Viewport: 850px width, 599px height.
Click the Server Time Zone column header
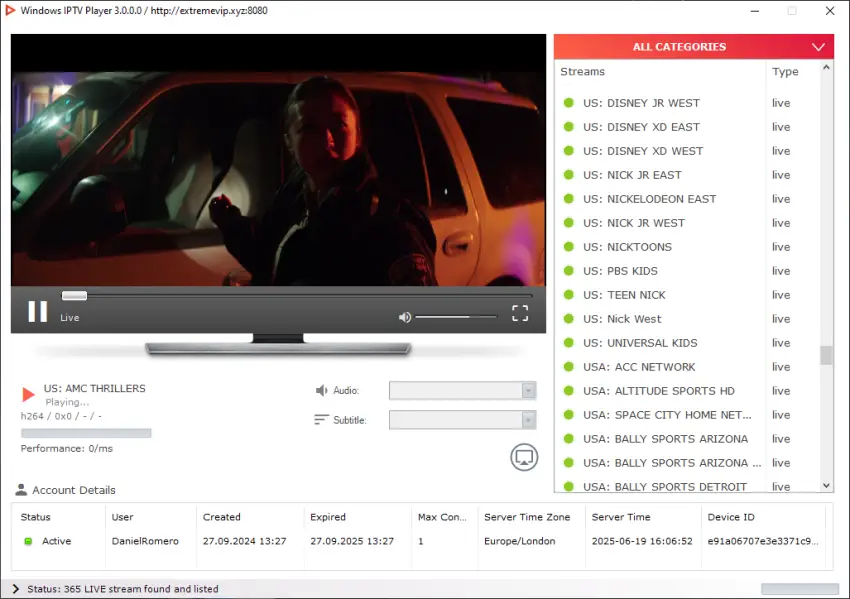(x=527, y=517)
